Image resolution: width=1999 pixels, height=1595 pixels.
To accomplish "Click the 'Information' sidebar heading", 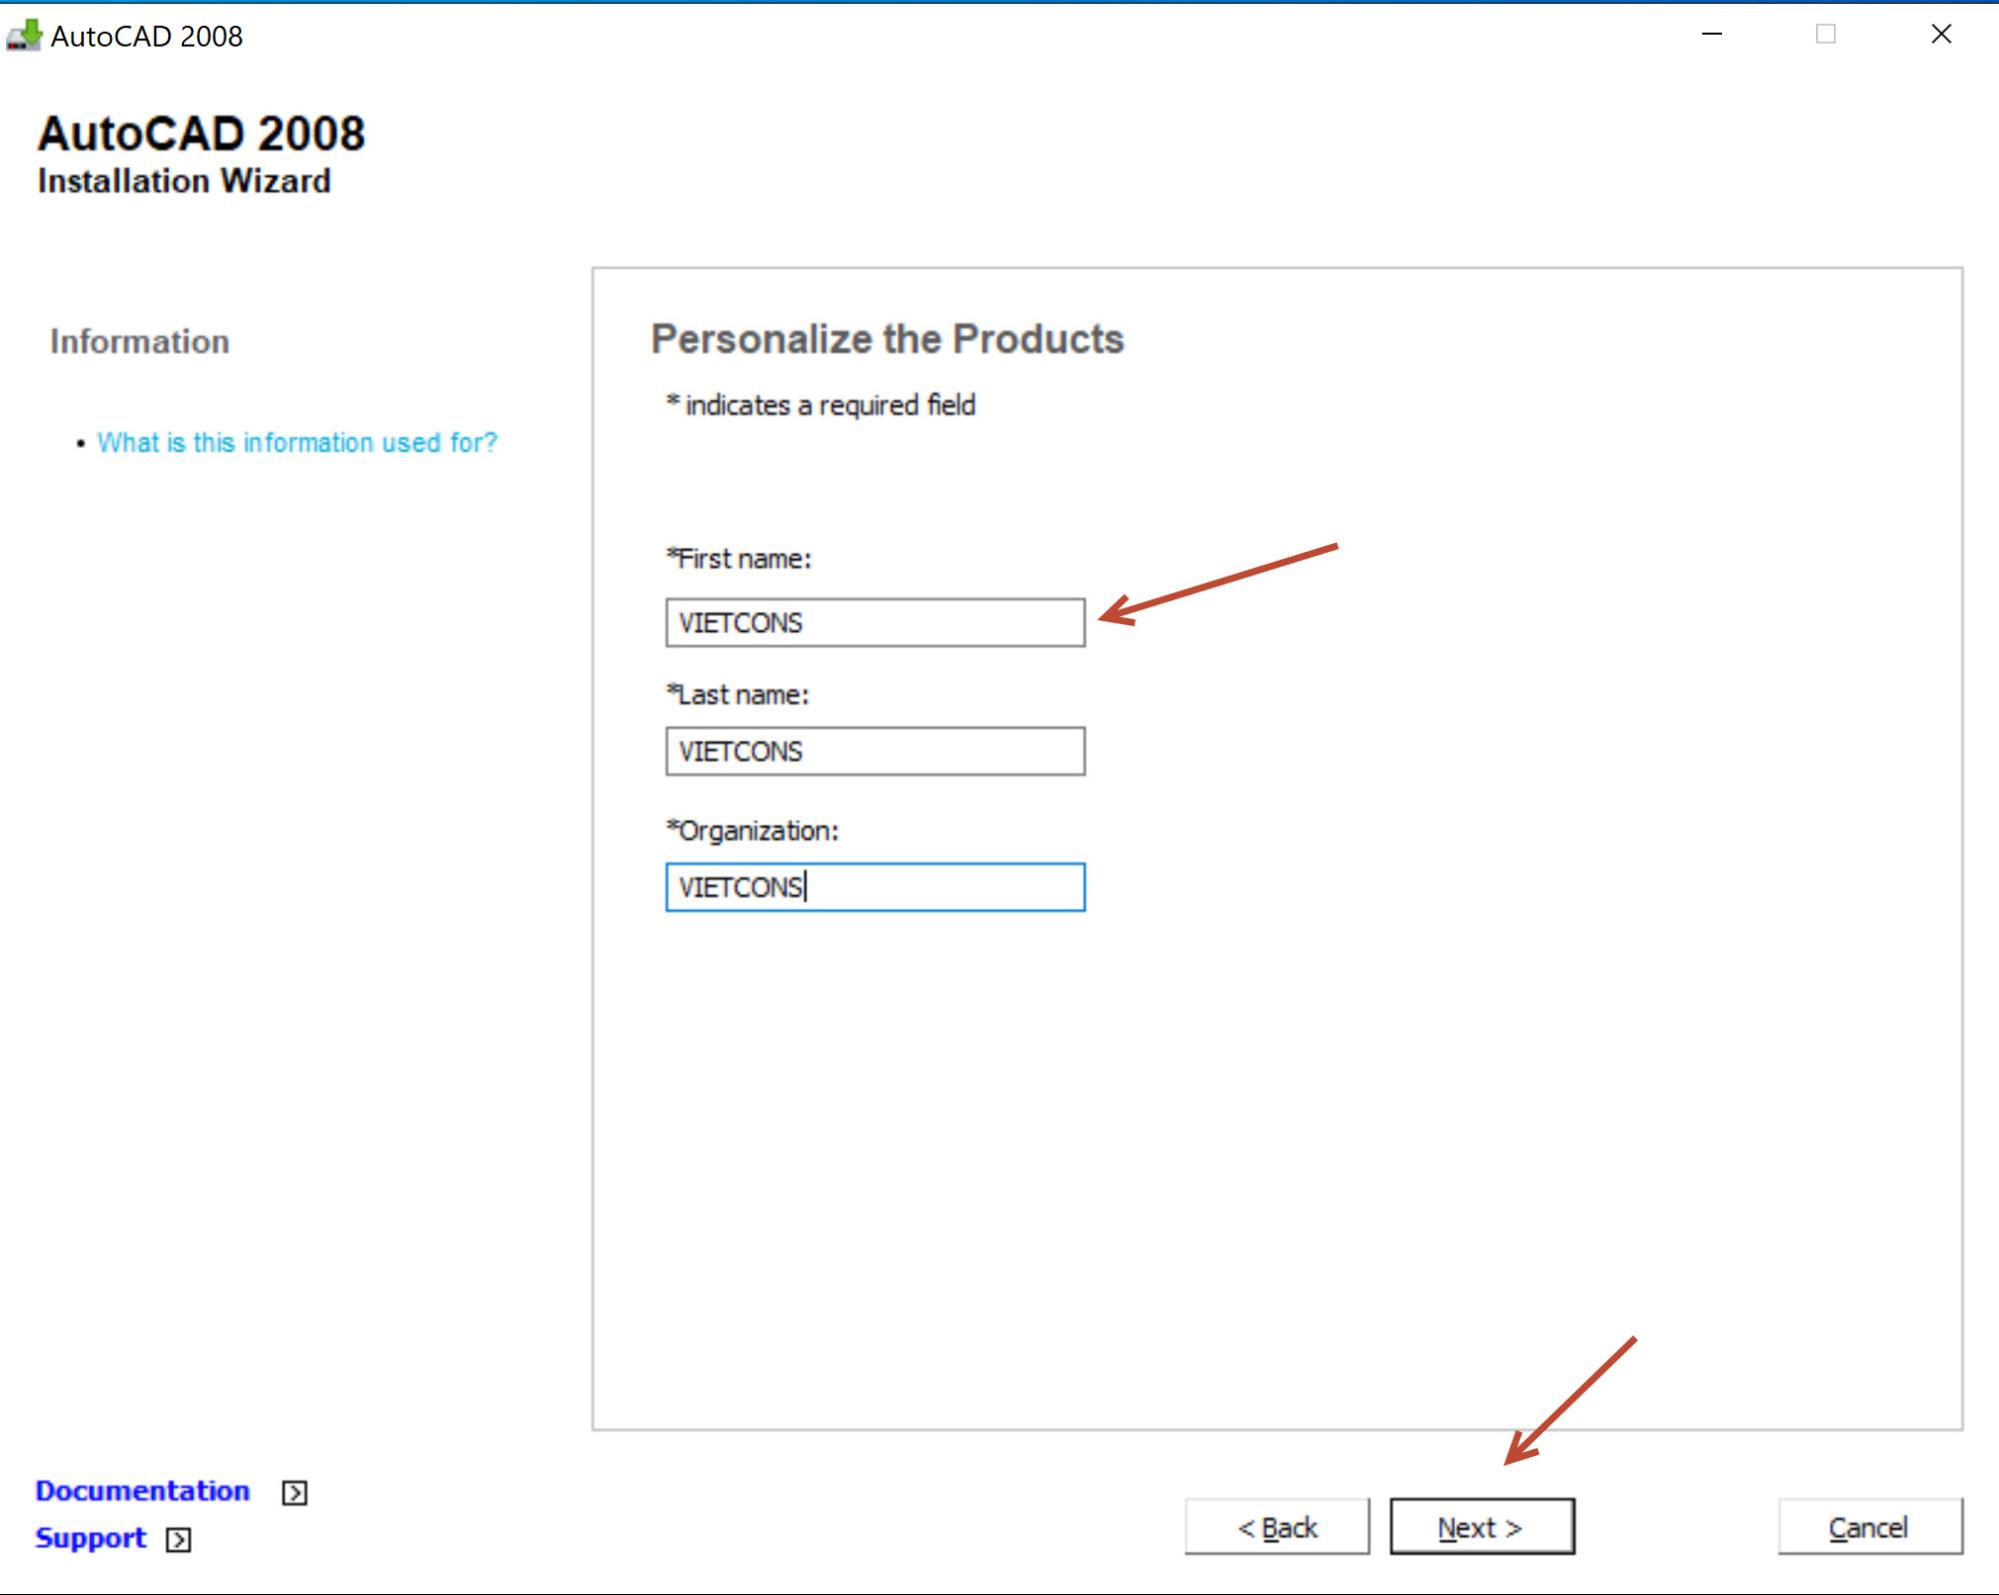I will coord(140,342).
